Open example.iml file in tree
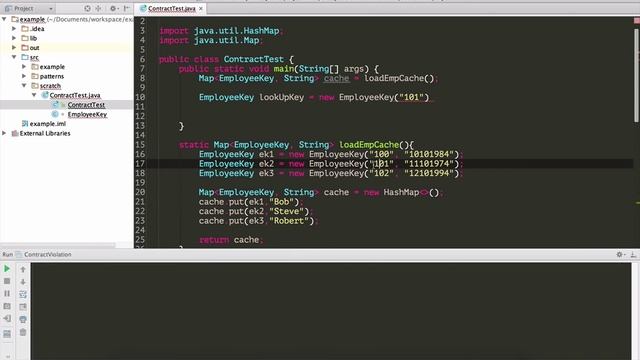Screen dimensions: 640x360 pos(47,124)
